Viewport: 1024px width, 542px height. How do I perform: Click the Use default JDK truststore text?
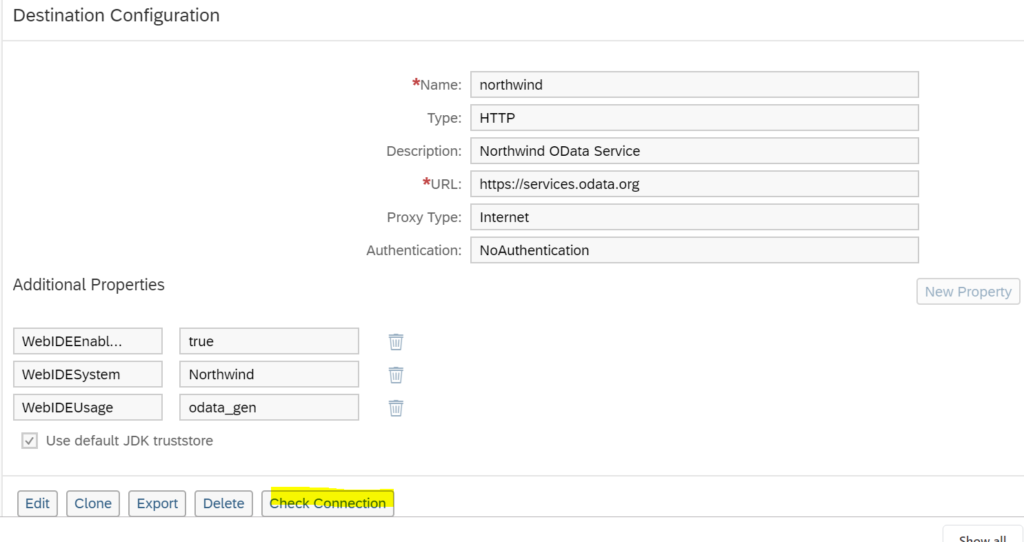coord(129,441)
